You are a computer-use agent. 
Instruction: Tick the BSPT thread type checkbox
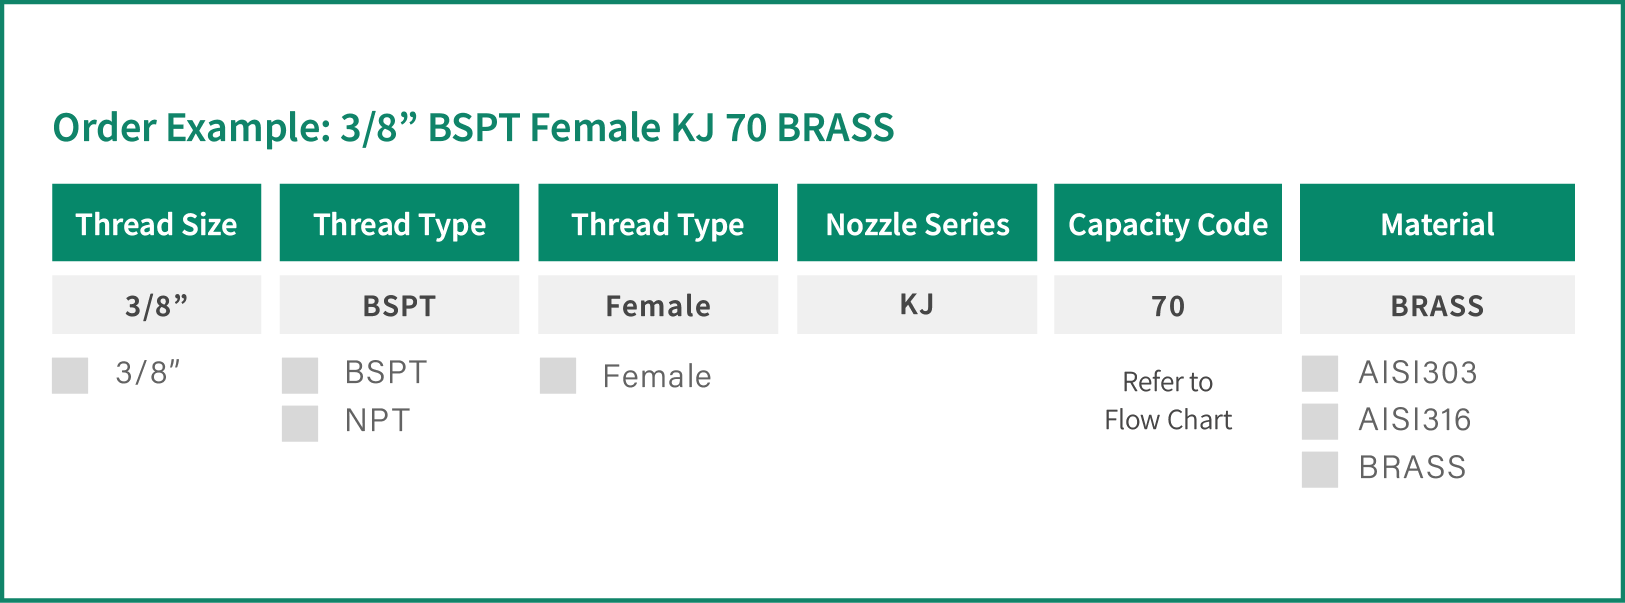[x=300, y=376]
